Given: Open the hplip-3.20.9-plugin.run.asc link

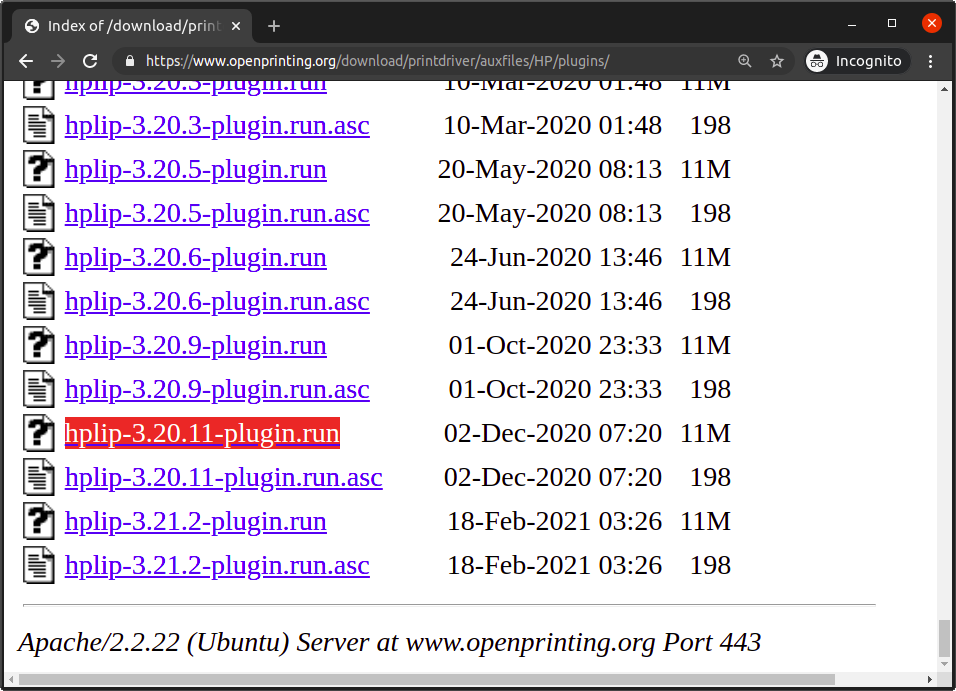Looking at the screenshot, I should (217, 390).
